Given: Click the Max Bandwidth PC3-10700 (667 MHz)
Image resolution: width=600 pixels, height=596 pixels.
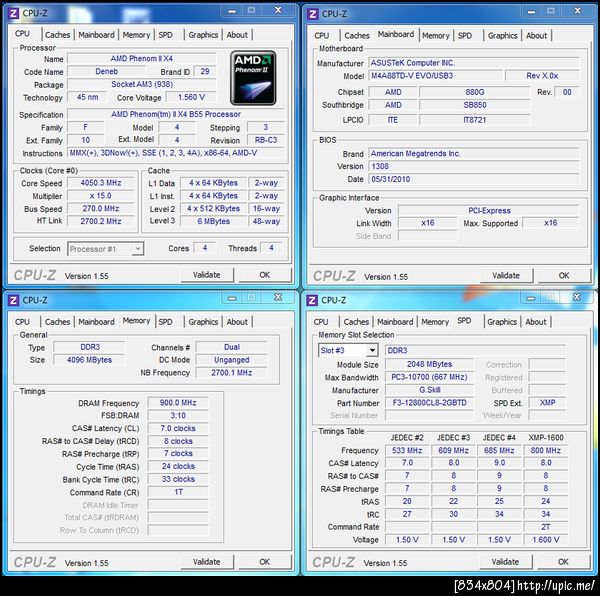Looking at the screenshot, I should pos(429,378).
